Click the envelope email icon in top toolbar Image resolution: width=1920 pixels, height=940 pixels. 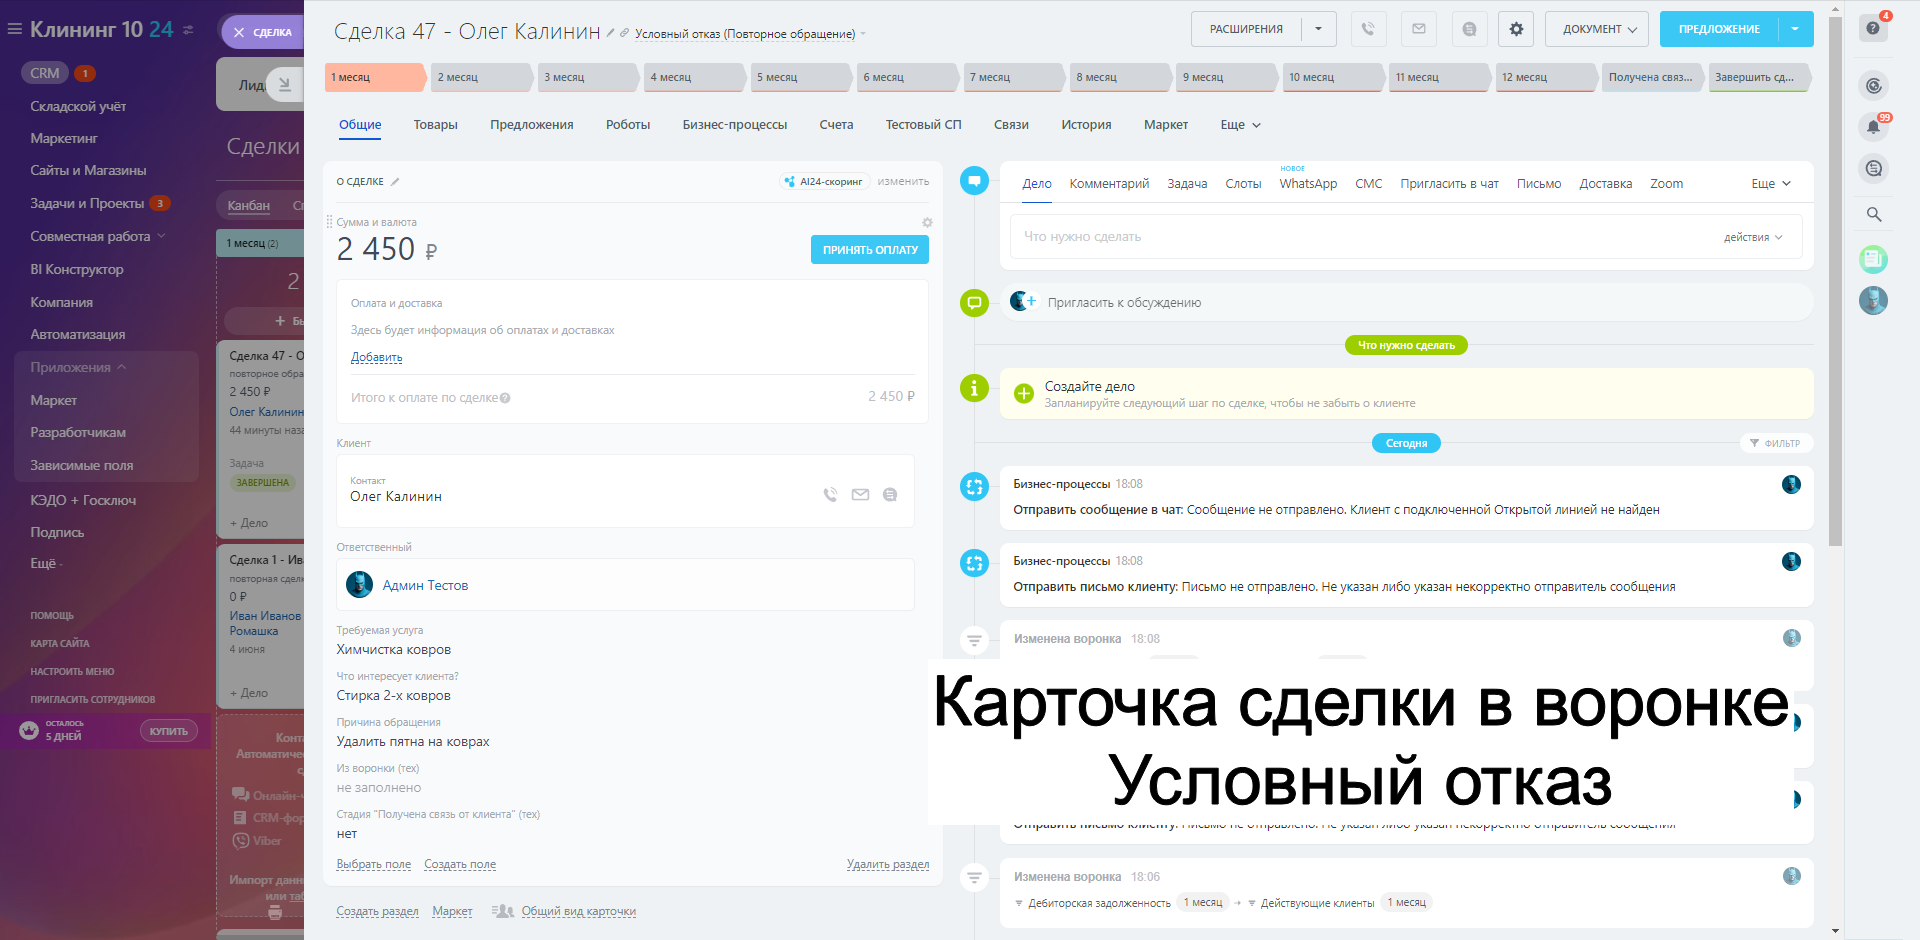click(x=1418, y=29)
